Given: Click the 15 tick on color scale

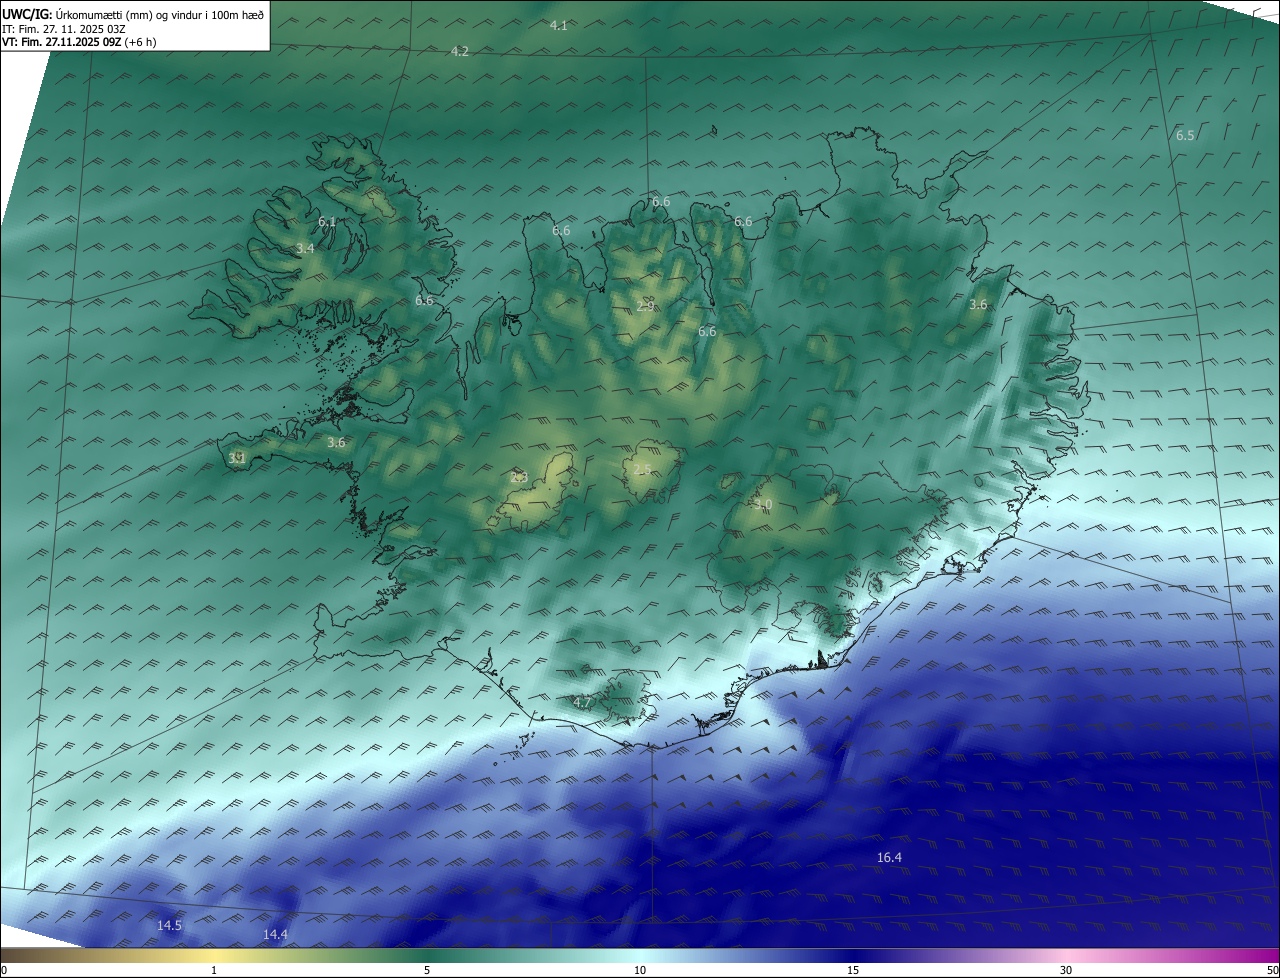Looking at the screenshot, I should [x=853, y=970].
